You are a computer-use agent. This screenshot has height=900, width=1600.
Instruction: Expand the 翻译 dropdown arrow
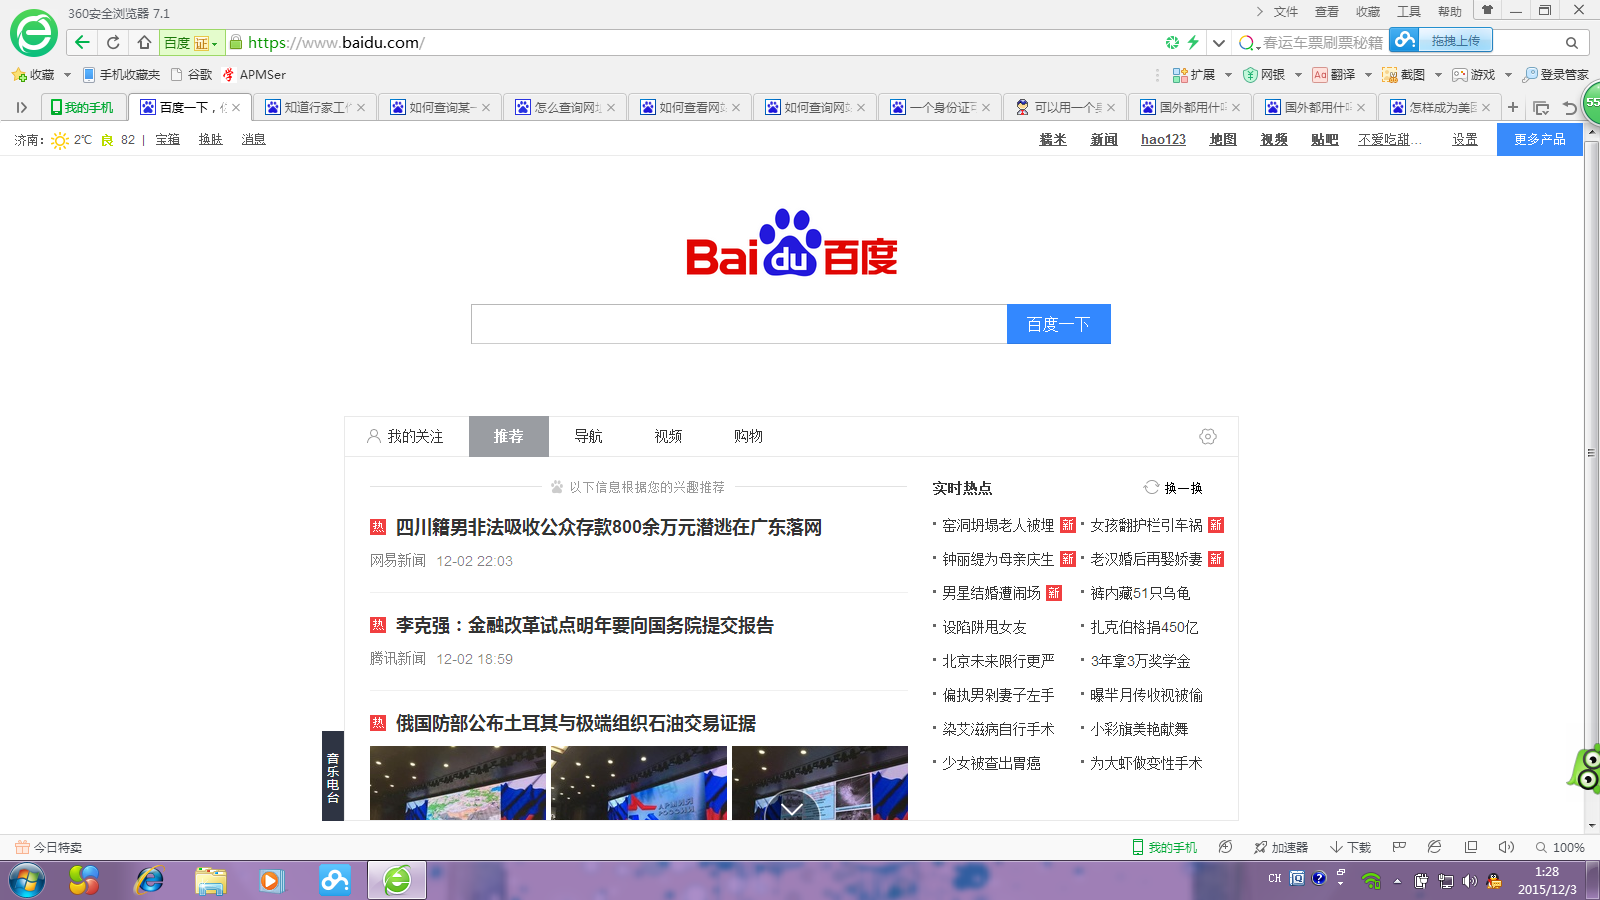coord(1368,75)
